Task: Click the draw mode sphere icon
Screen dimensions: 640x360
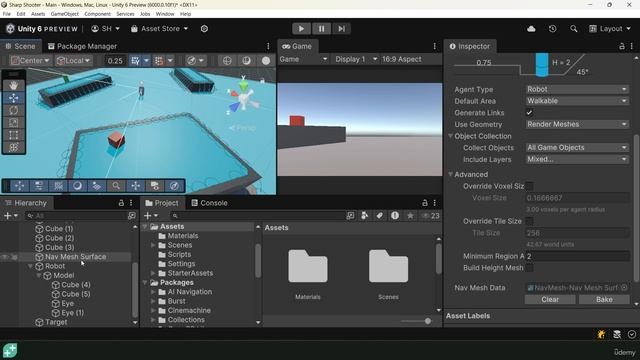Action: click(266, 60)
